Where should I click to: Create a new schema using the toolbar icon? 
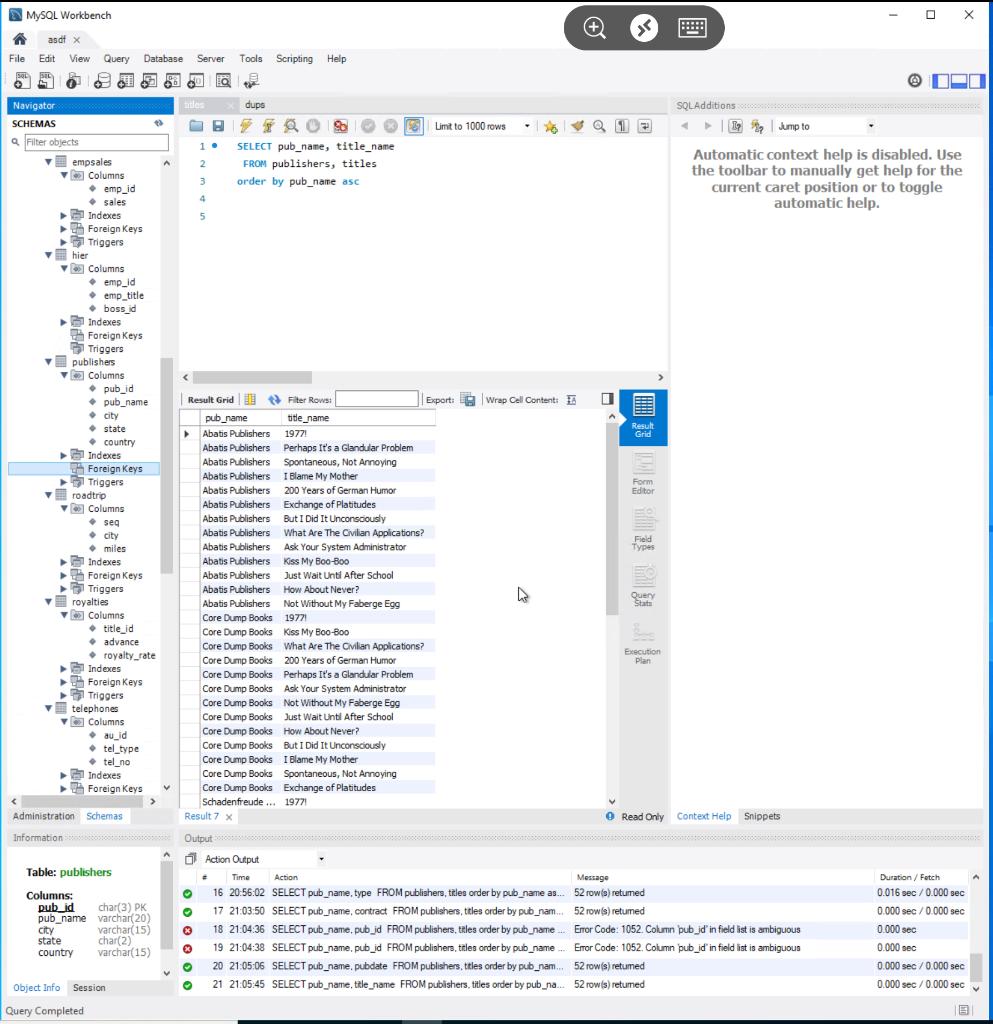point(101,82)
